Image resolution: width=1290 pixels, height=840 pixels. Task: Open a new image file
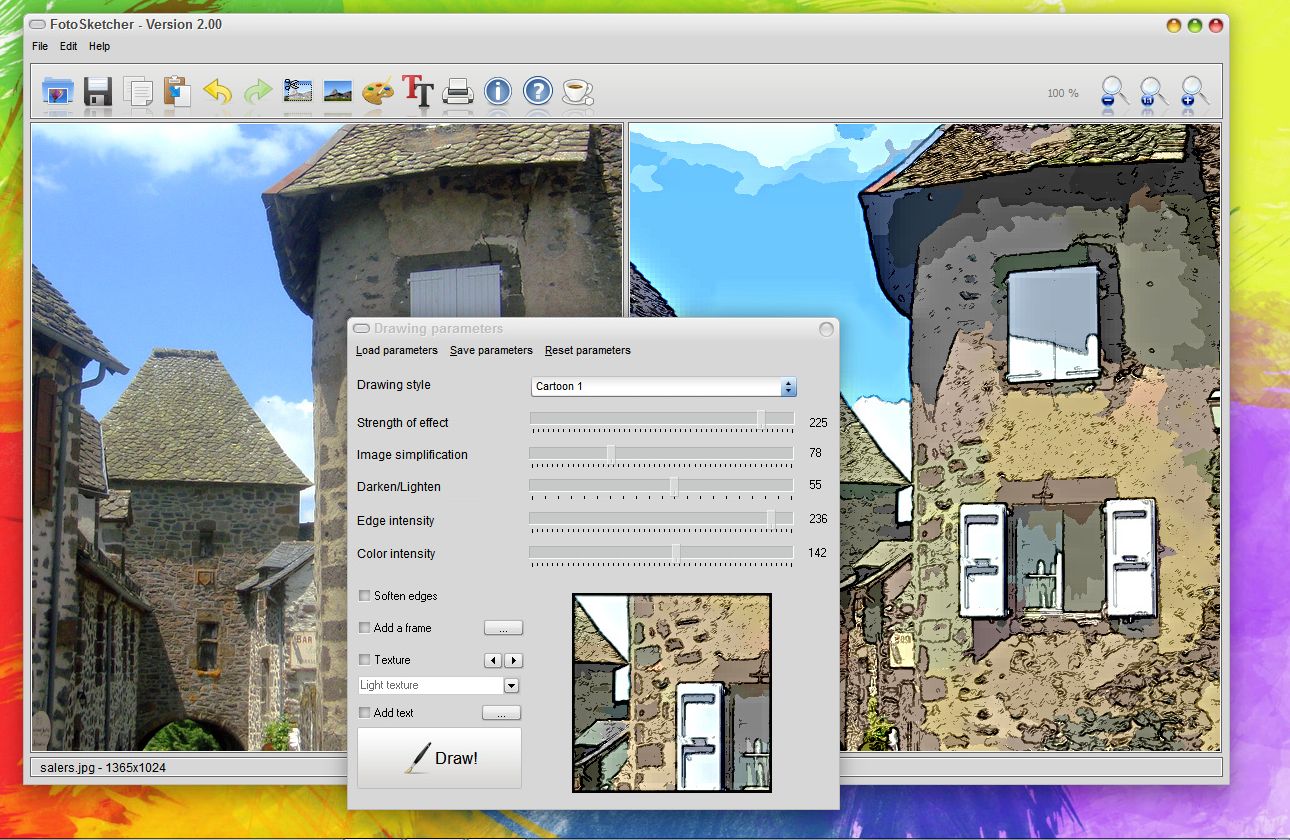click(57, 92)
